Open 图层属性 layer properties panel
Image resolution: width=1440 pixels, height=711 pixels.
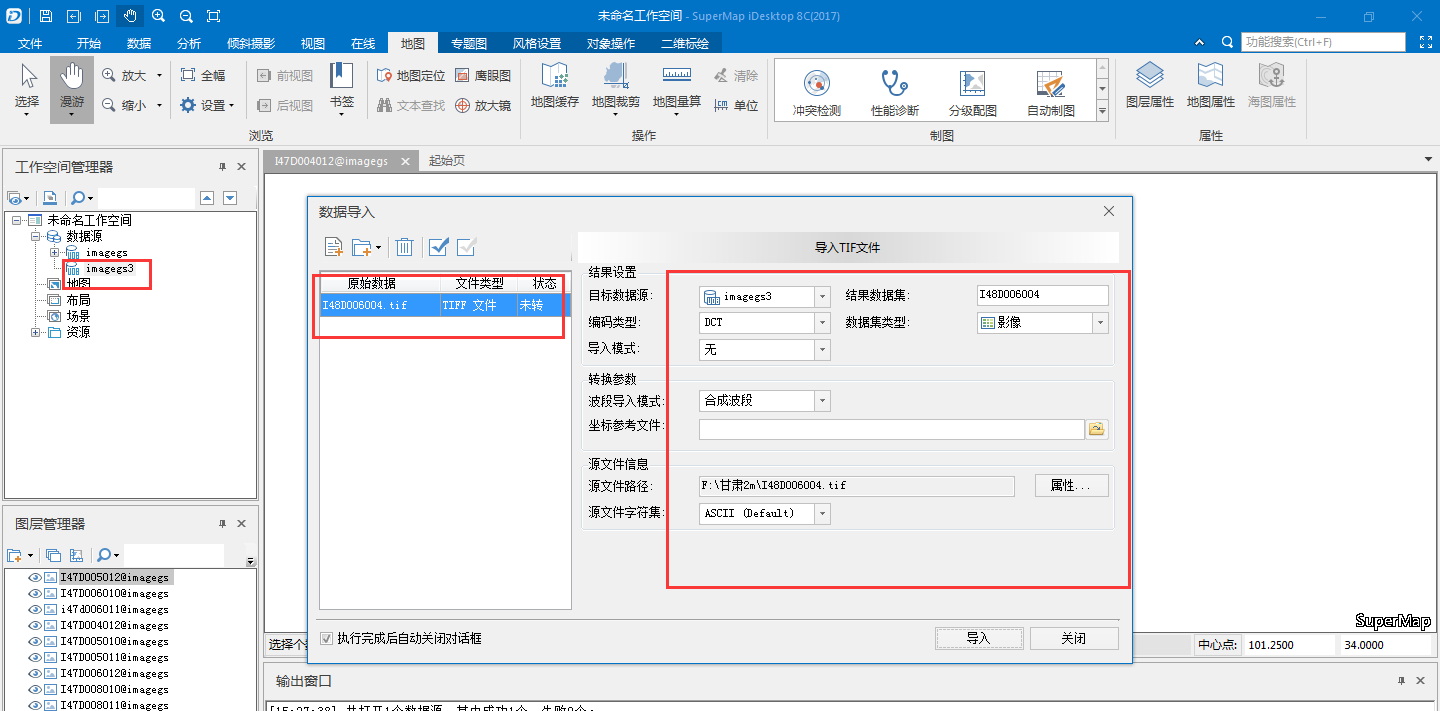[x=1150, y=86]
